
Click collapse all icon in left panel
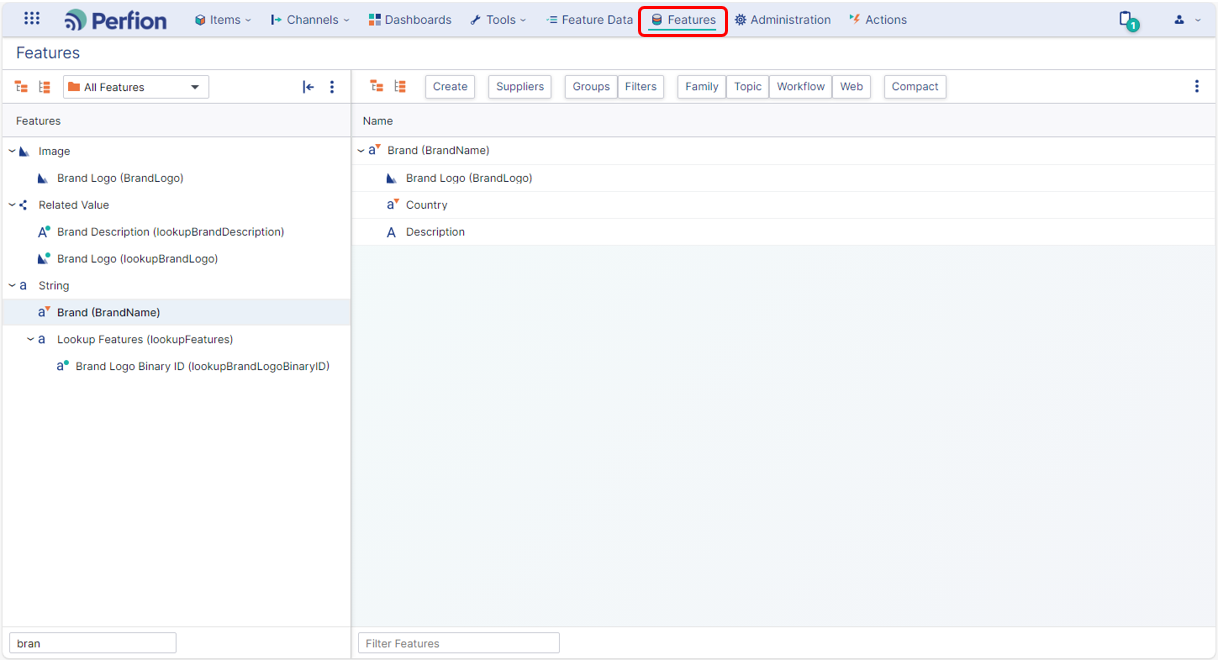click(44, 87)
